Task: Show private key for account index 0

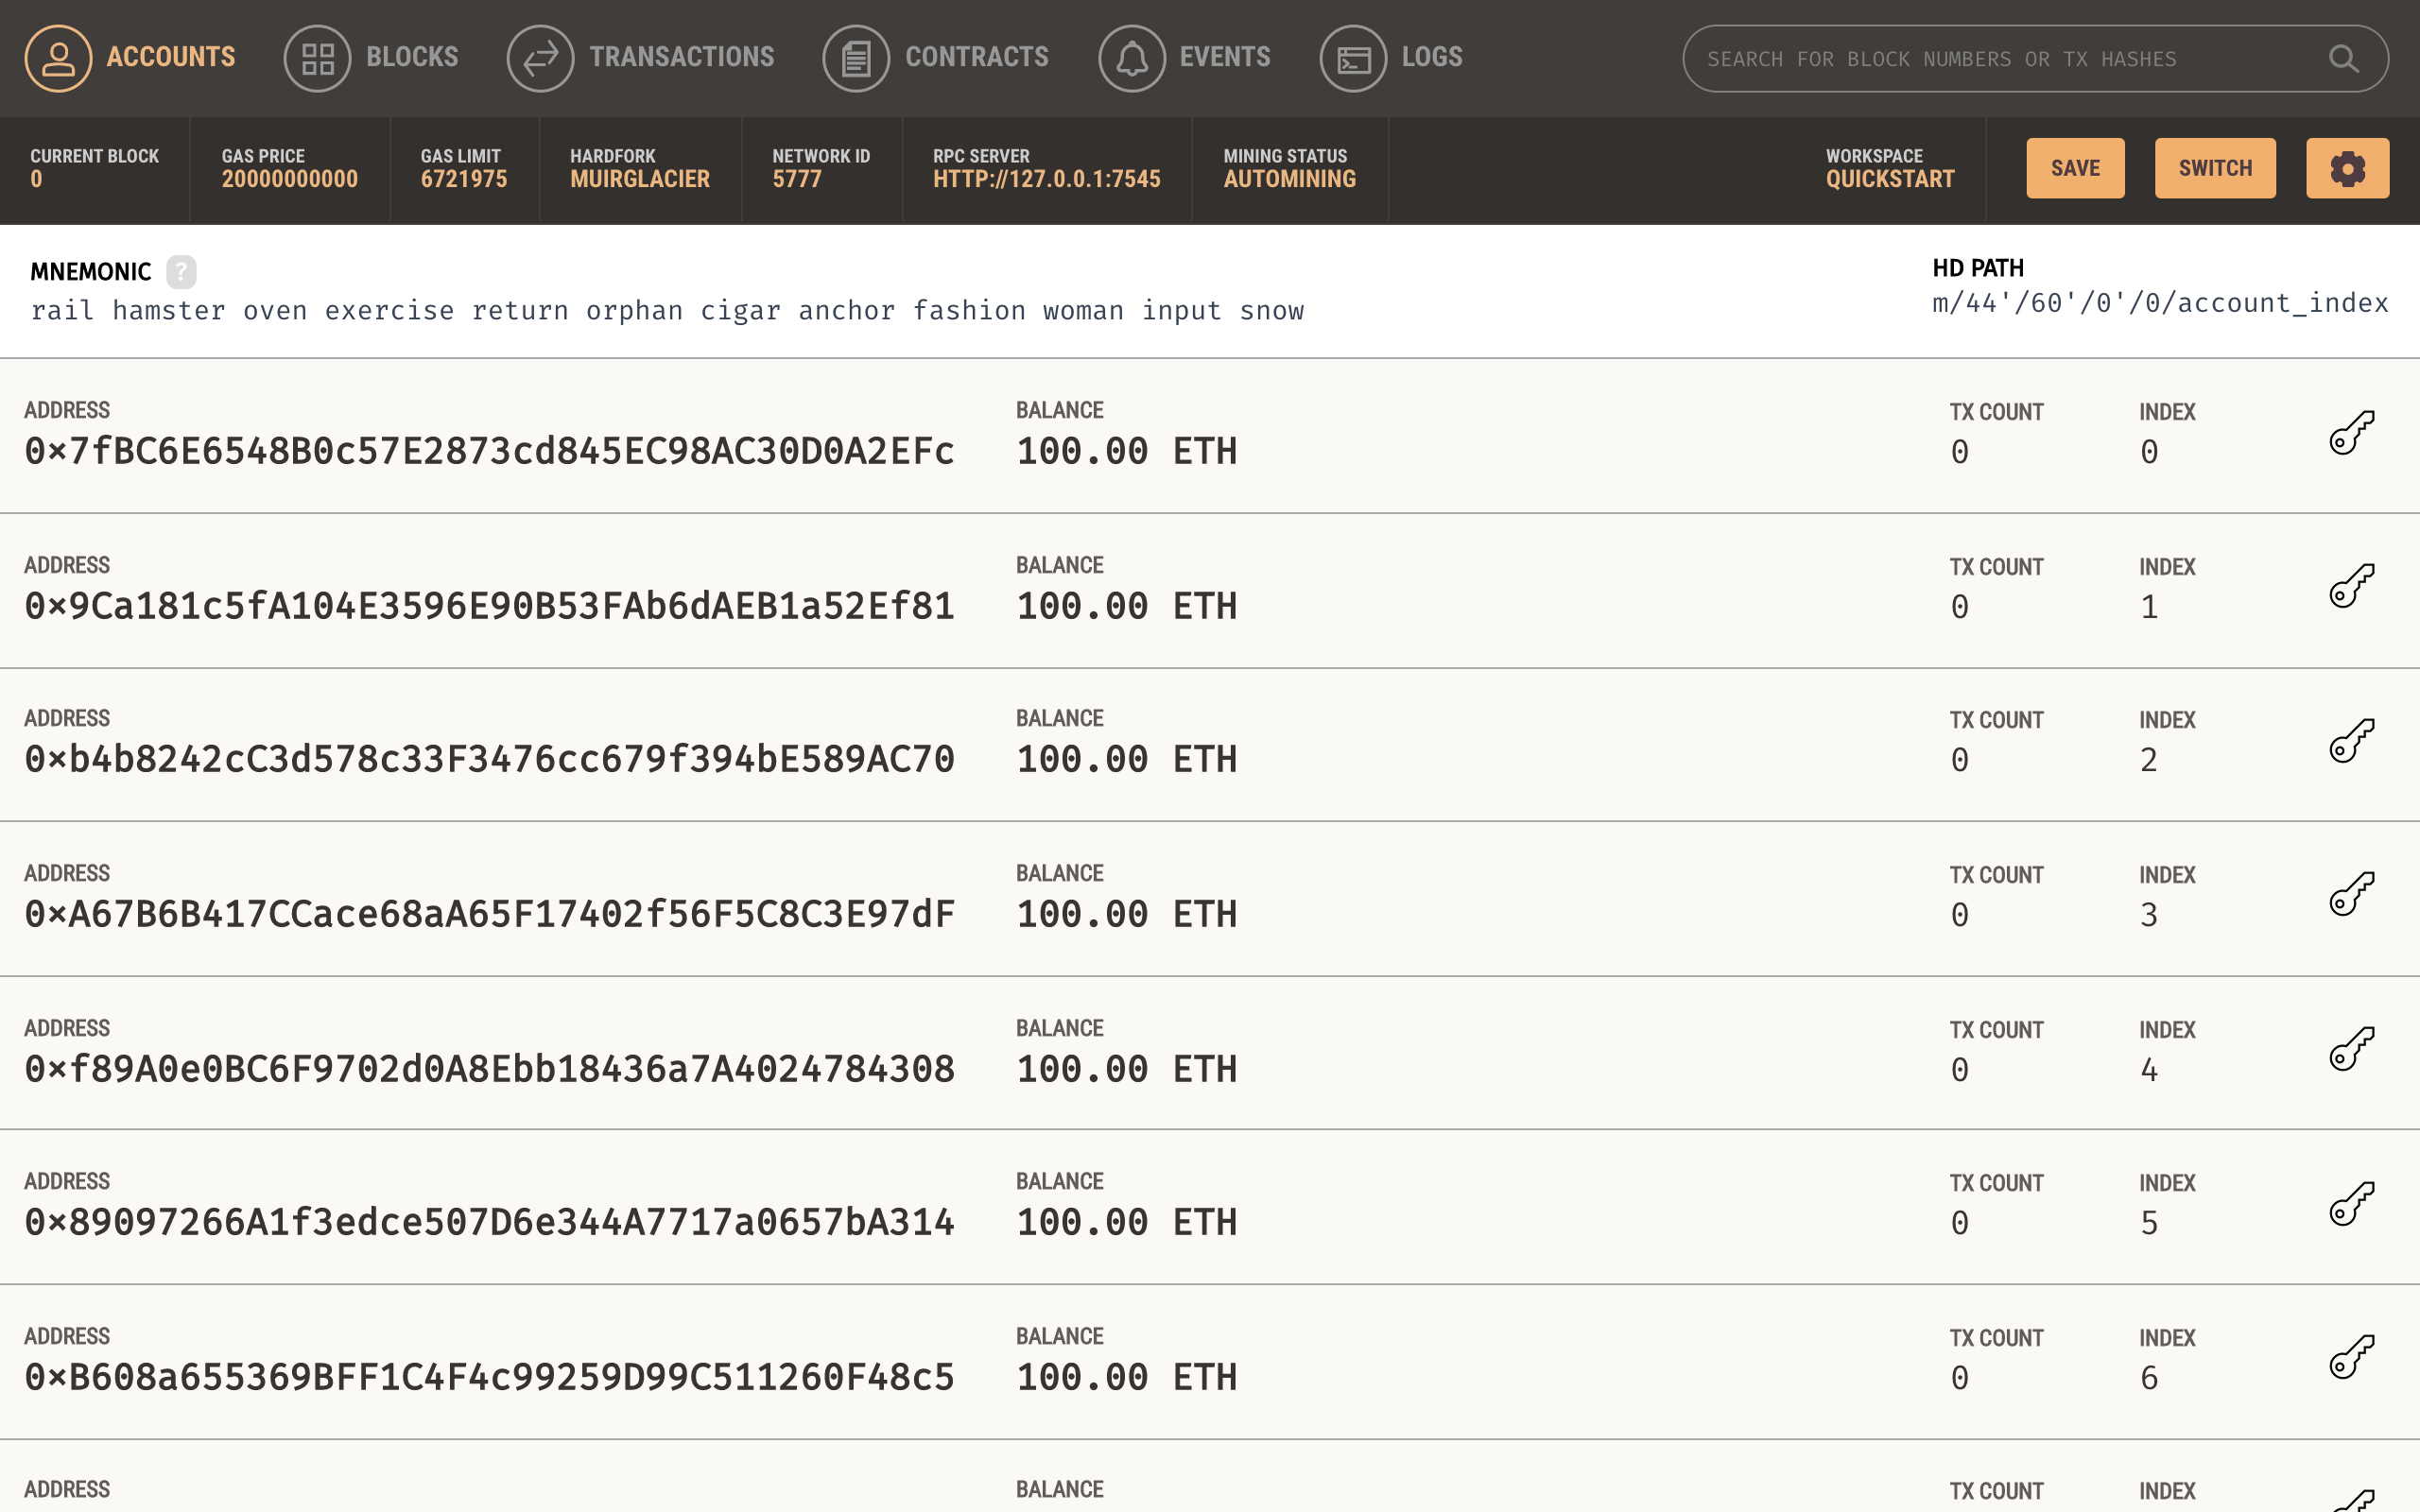Action: point(2350,433)
